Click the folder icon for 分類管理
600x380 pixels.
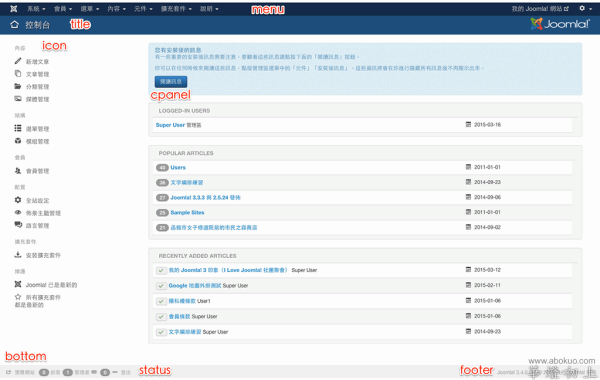pyautogui.click(x=18, y=86)
